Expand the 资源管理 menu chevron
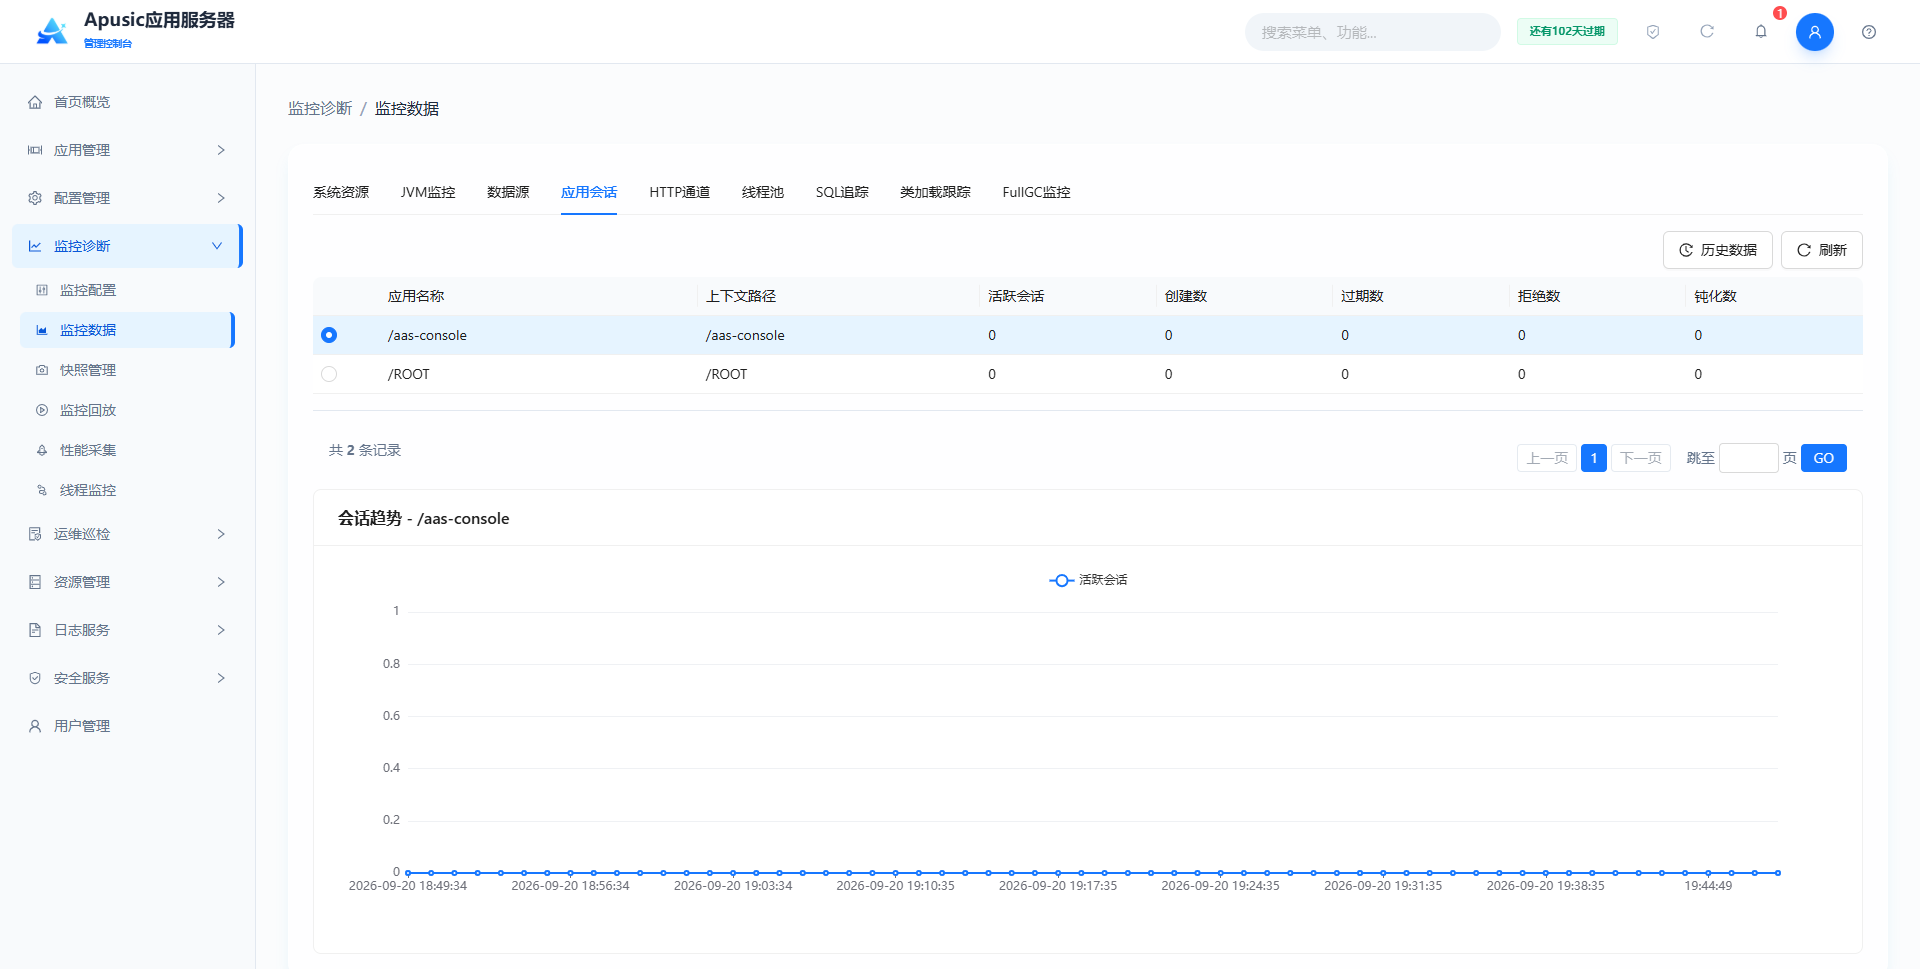The width and height of the screenshot is (1920, 969). tap(221, 582)
